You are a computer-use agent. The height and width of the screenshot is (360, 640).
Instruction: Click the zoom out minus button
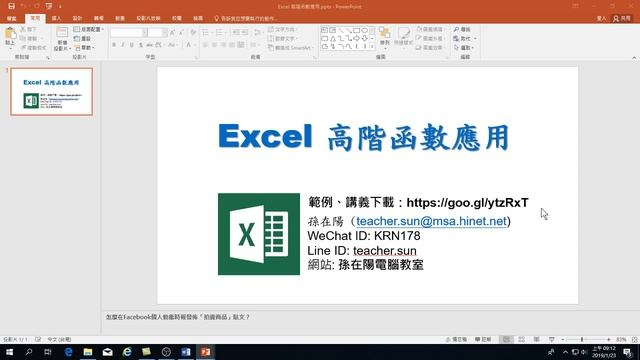(x=563, y=339)
